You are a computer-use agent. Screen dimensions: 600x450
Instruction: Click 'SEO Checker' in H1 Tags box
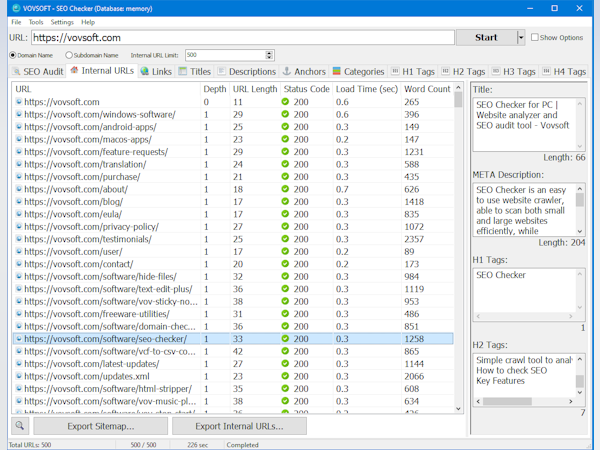(x=501, y=275)
